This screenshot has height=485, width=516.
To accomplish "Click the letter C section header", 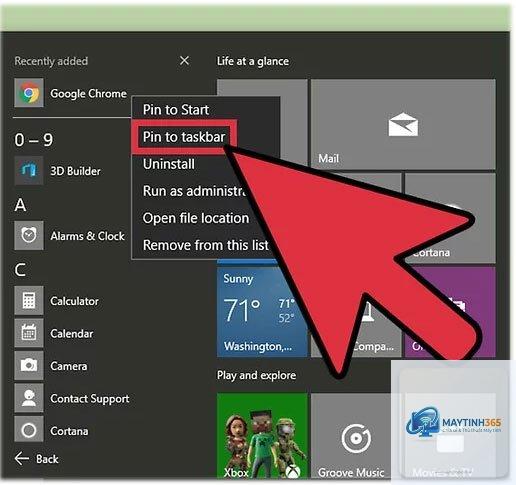I will [x=20, y=269].
